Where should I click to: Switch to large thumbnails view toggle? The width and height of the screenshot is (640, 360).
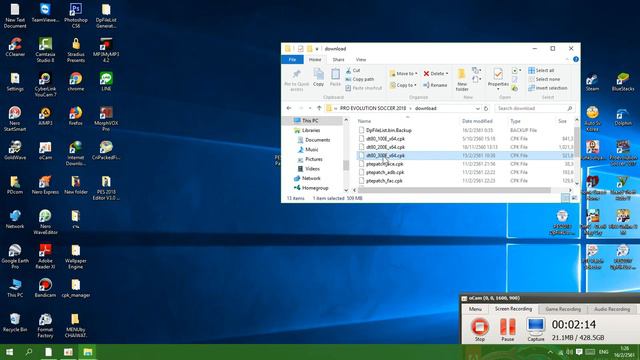point(574,198)
